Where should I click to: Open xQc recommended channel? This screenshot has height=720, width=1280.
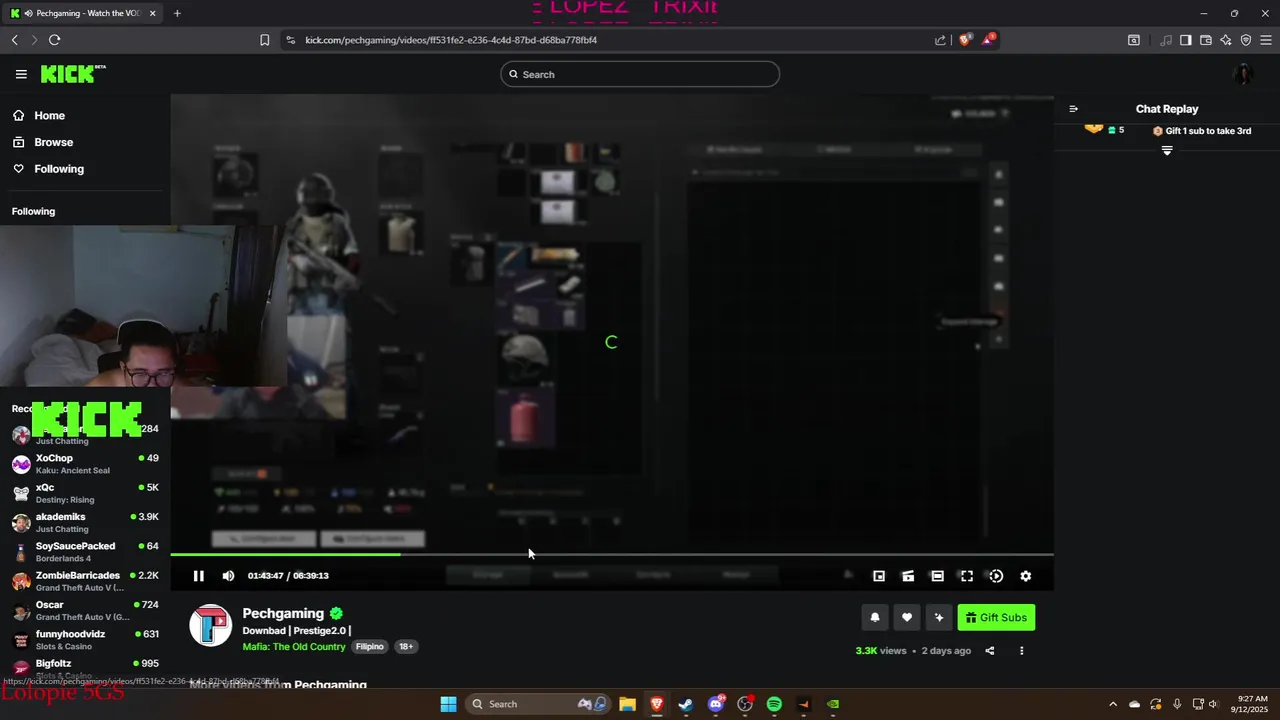85,493
